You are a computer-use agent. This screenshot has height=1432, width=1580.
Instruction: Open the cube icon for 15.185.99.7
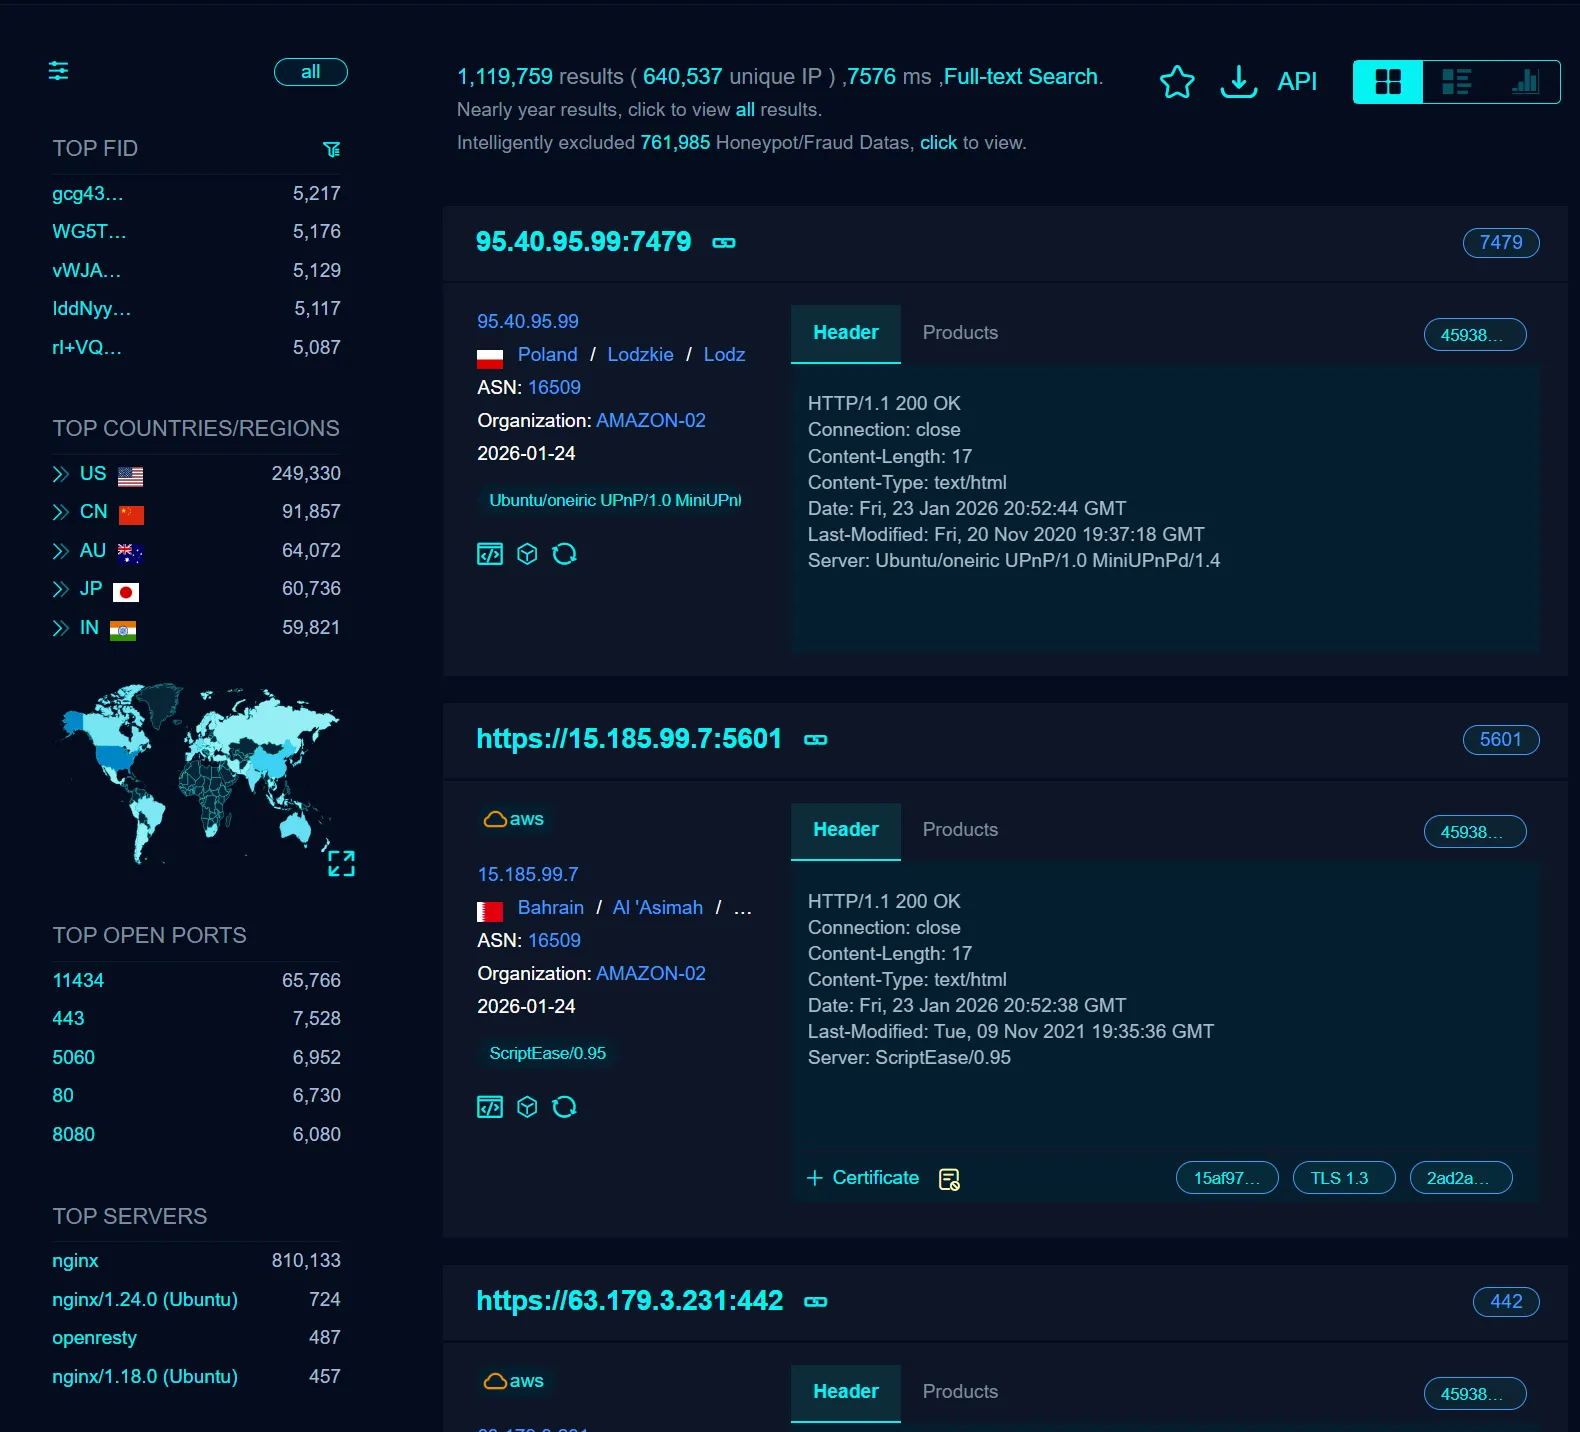coord(527,1107)
